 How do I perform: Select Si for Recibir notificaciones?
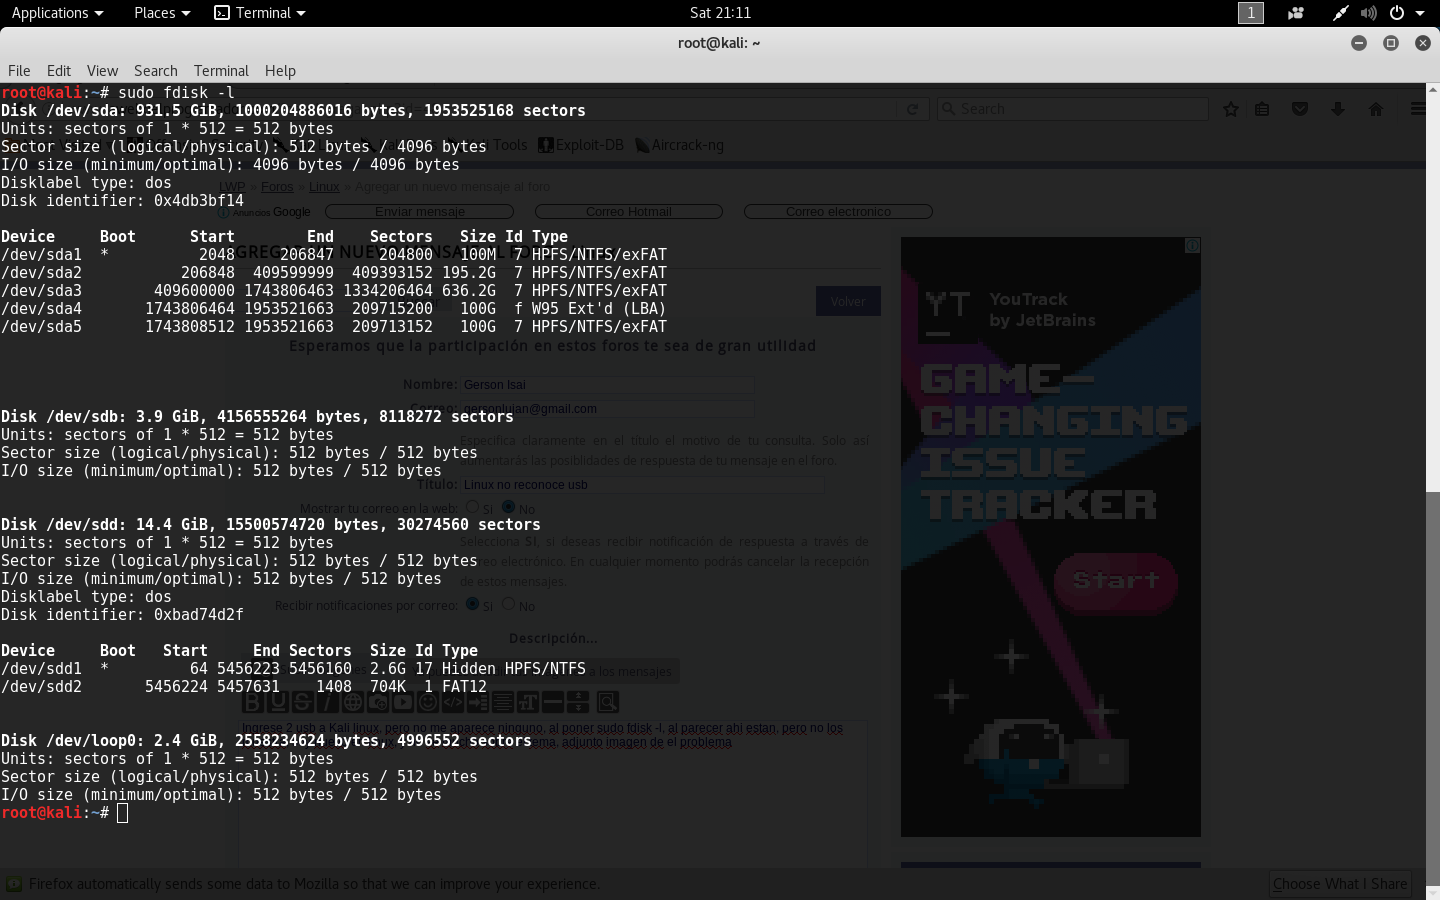[472, 604]
